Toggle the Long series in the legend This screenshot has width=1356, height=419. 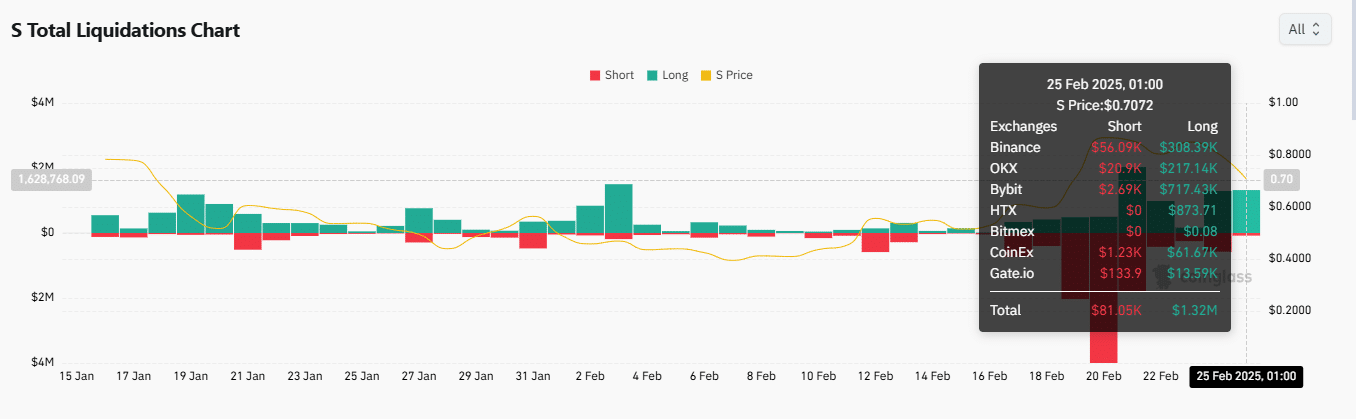pos(675,75)
